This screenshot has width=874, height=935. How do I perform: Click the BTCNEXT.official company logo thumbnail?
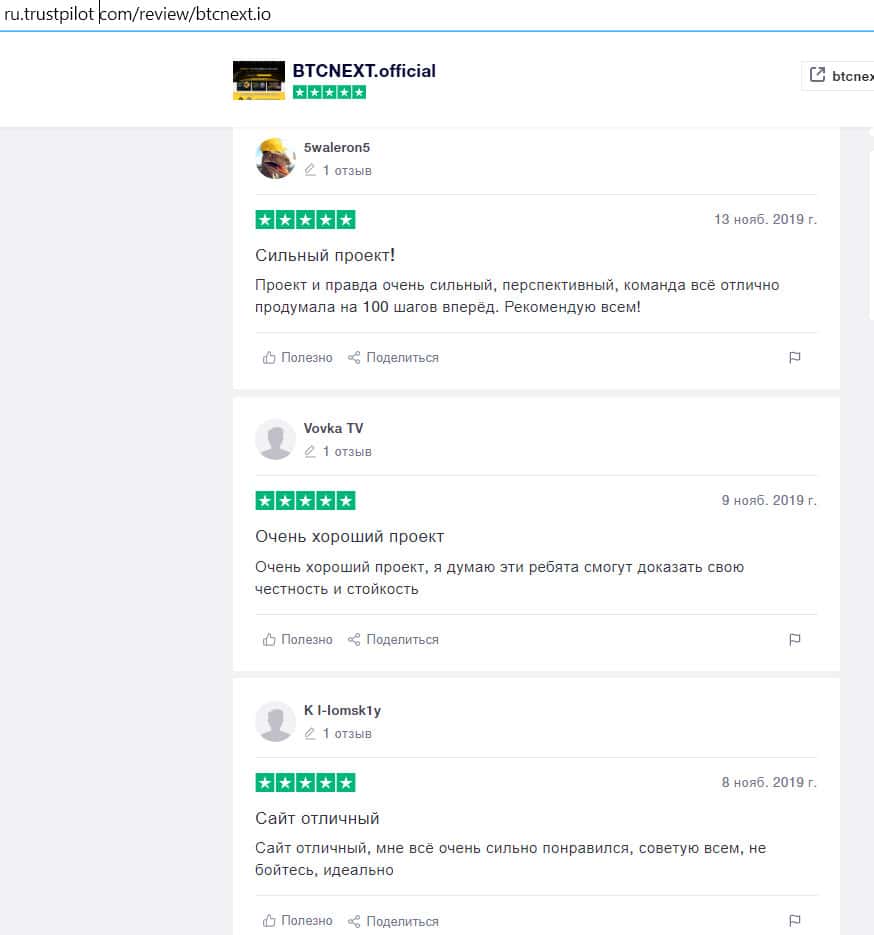point(259,81)
